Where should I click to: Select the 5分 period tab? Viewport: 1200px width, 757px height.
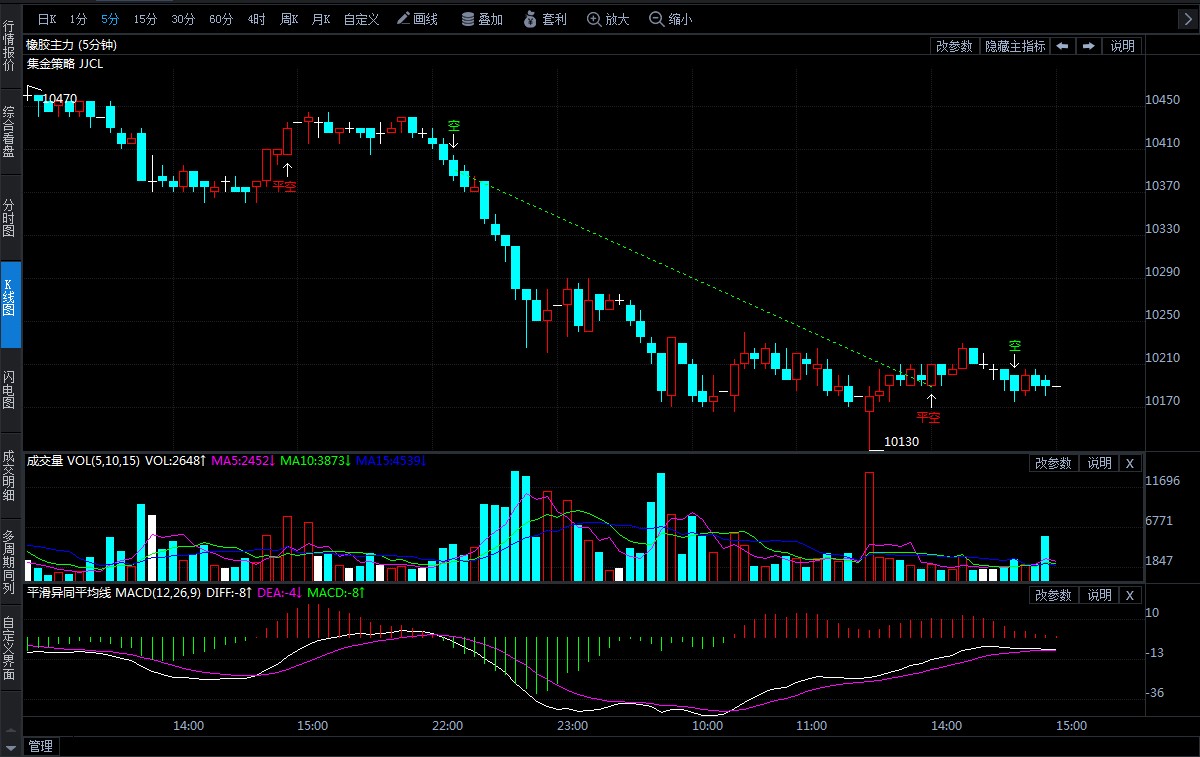pos(110,19)
